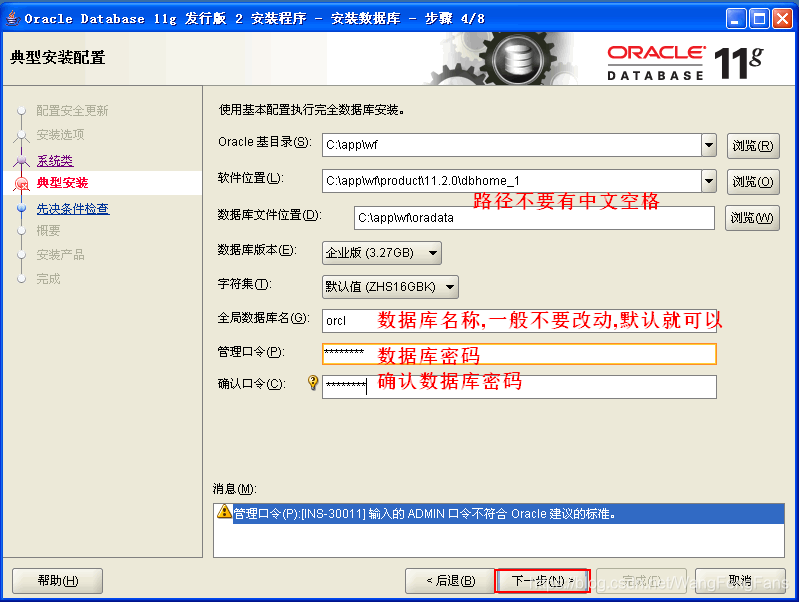Open the 先决条件检查 step link
Image resolution: width=799 pixels, height=602 pixels.
pyautogui.click(x=73, y=208)
